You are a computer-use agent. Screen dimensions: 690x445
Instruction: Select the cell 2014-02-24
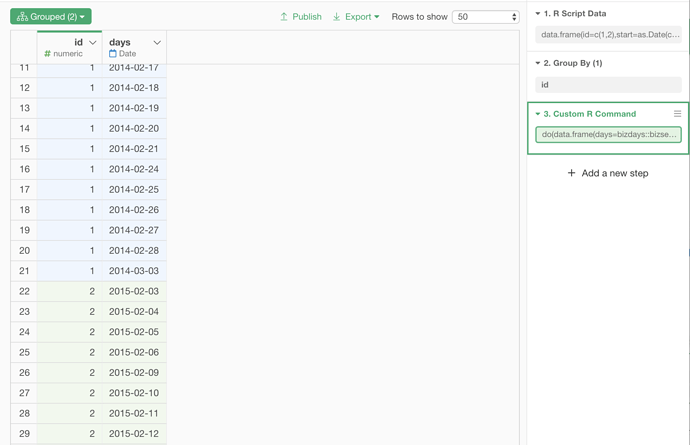pyautogui.click(x=134, y=169)
